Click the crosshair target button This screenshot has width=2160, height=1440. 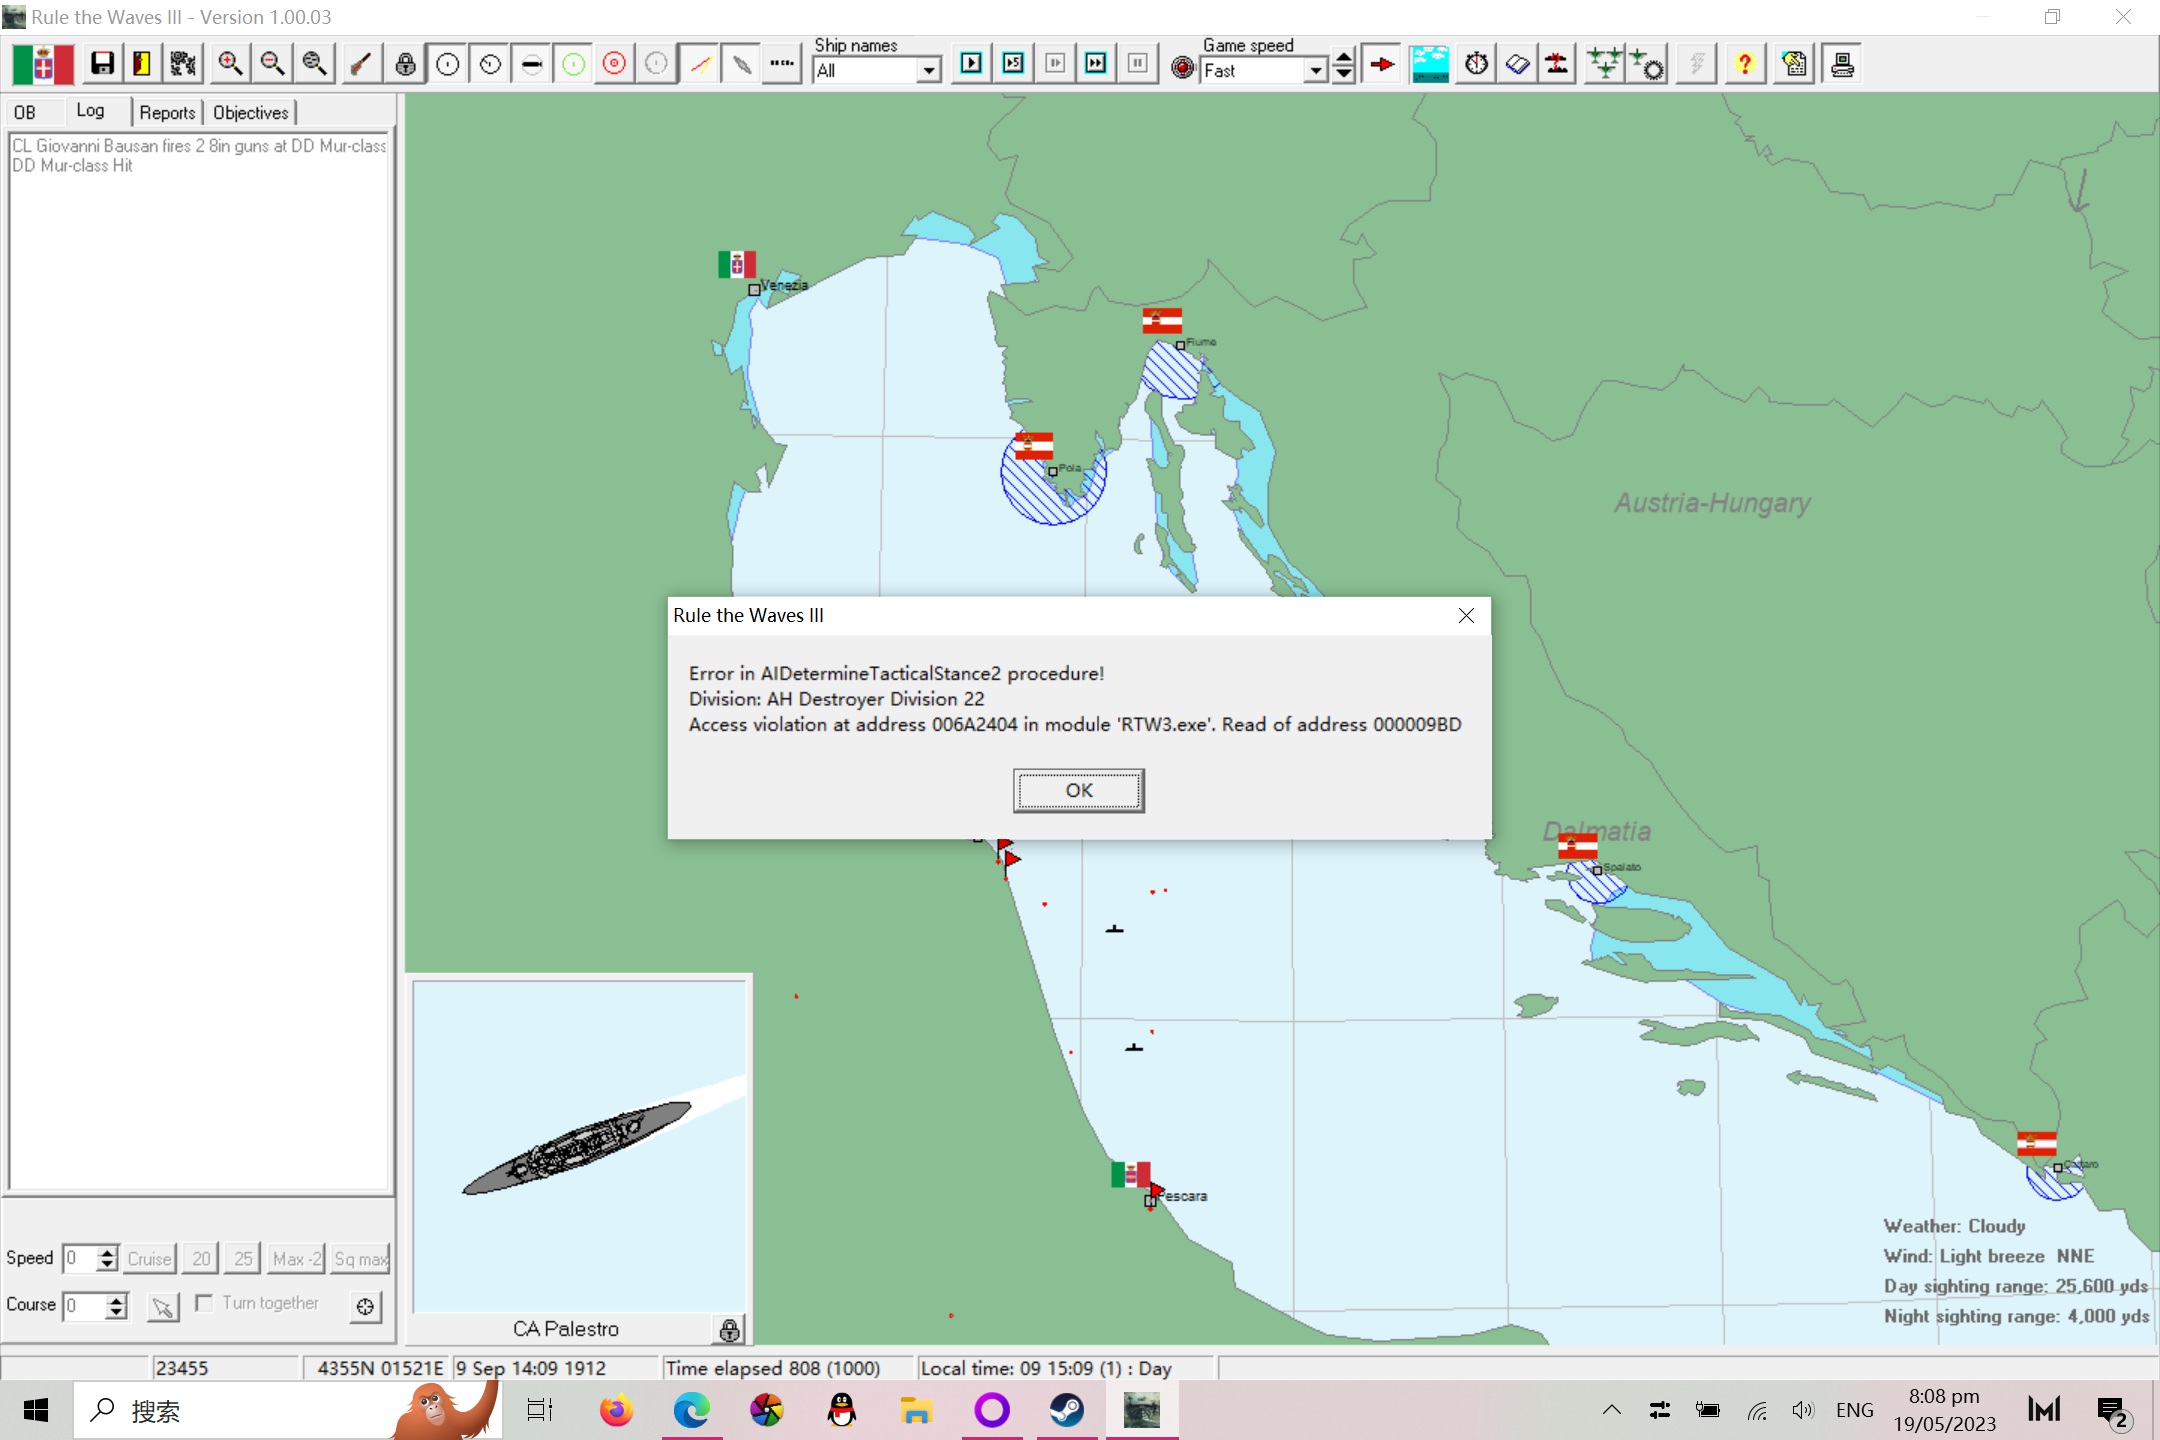(x=365, y=1306)
